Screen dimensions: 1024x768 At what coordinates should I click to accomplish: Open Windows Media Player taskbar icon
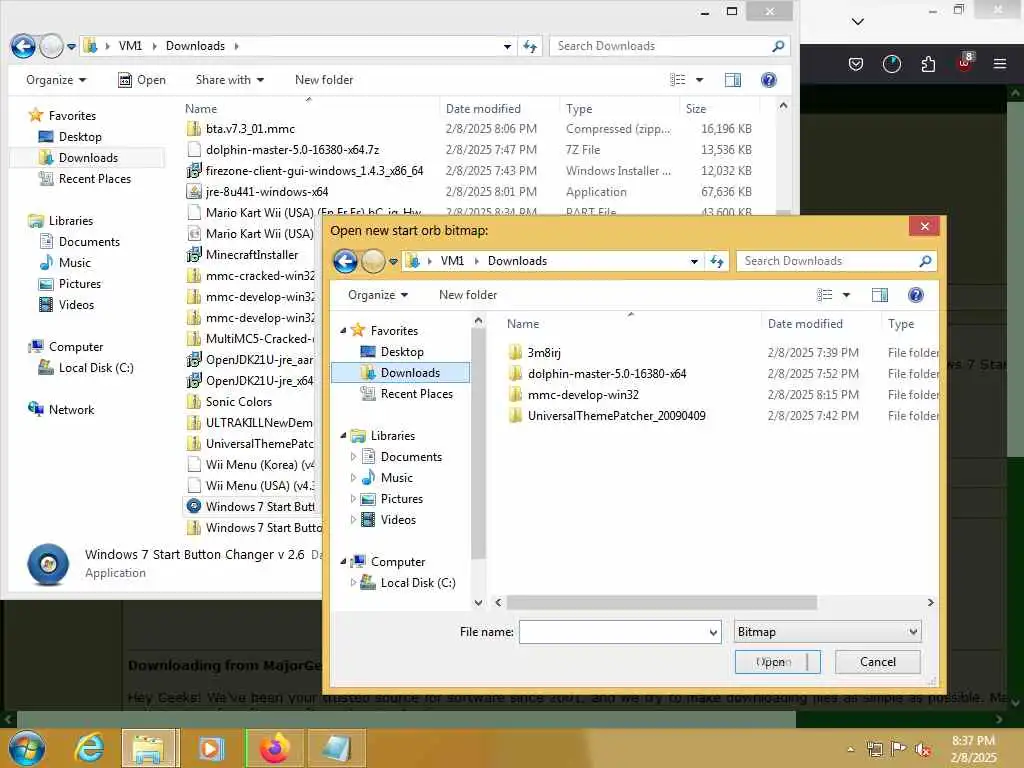(211, 748)
